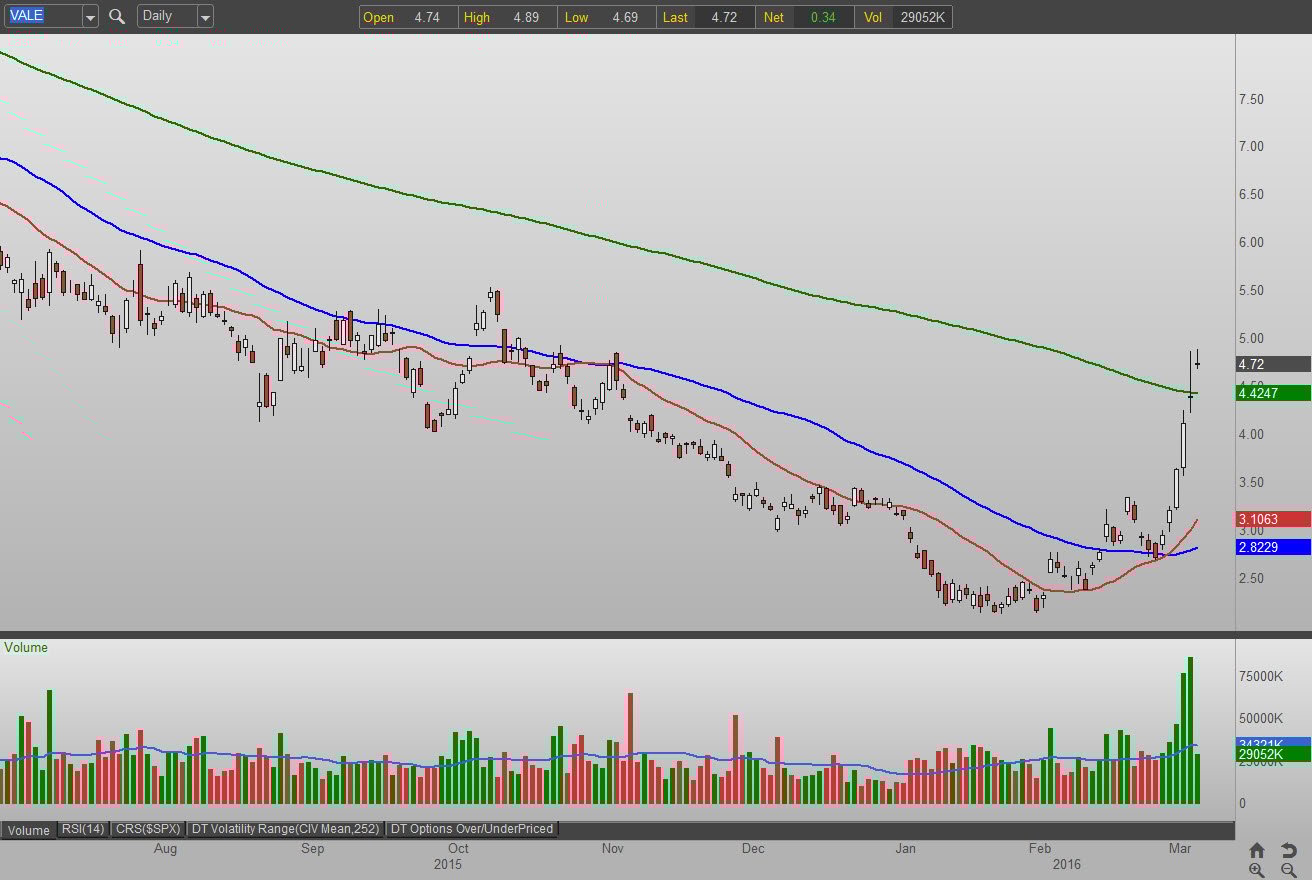Viewport: 1312px width, 880px height.
Task: Click the green 4.4247 moving average label
Action: (1272, 393)
